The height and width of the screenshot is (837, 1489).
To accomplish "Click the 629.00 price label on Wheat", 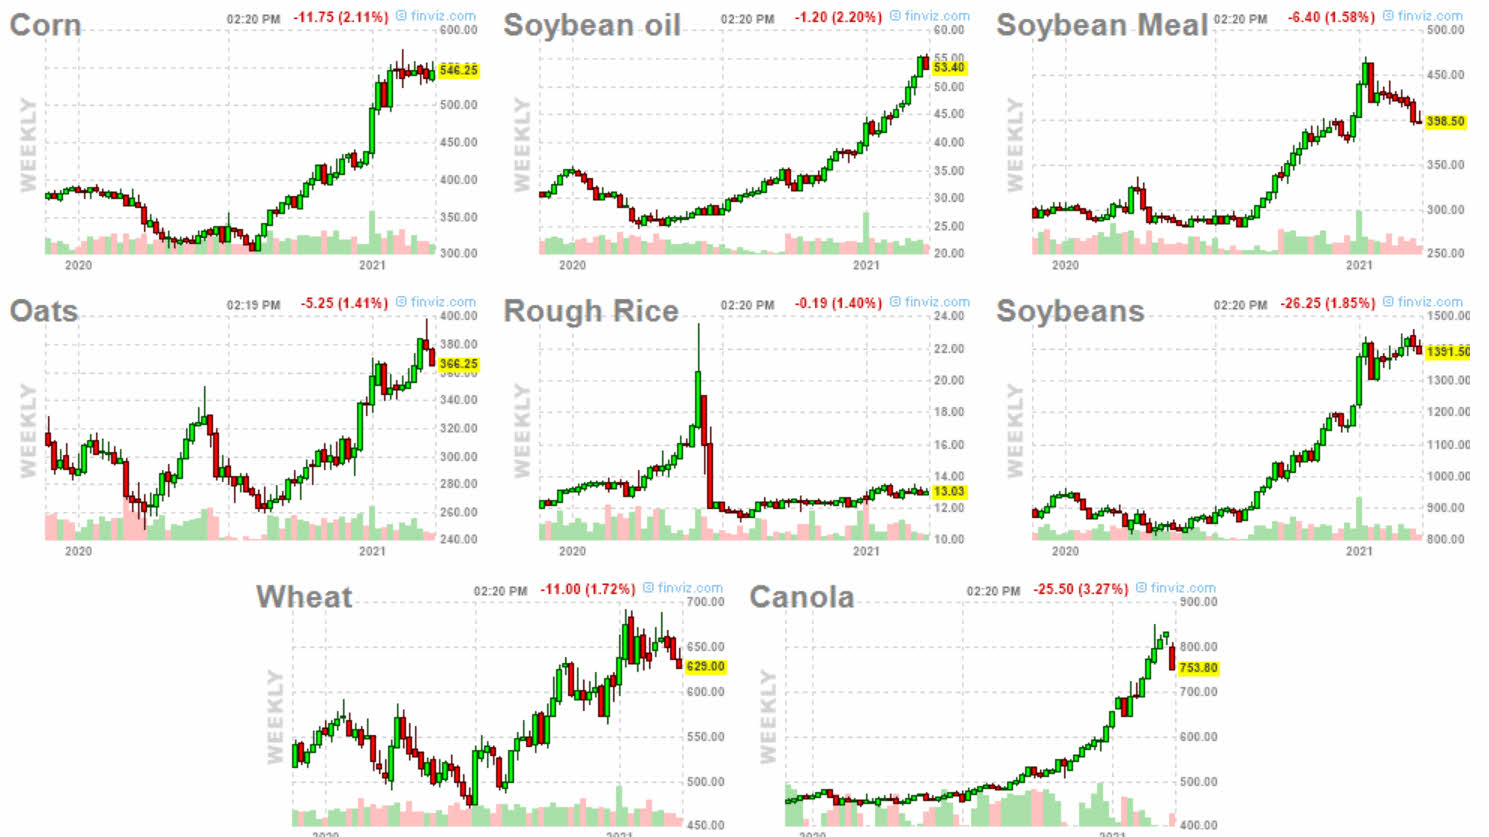I will pyautogui.click(x=705, y=666).
